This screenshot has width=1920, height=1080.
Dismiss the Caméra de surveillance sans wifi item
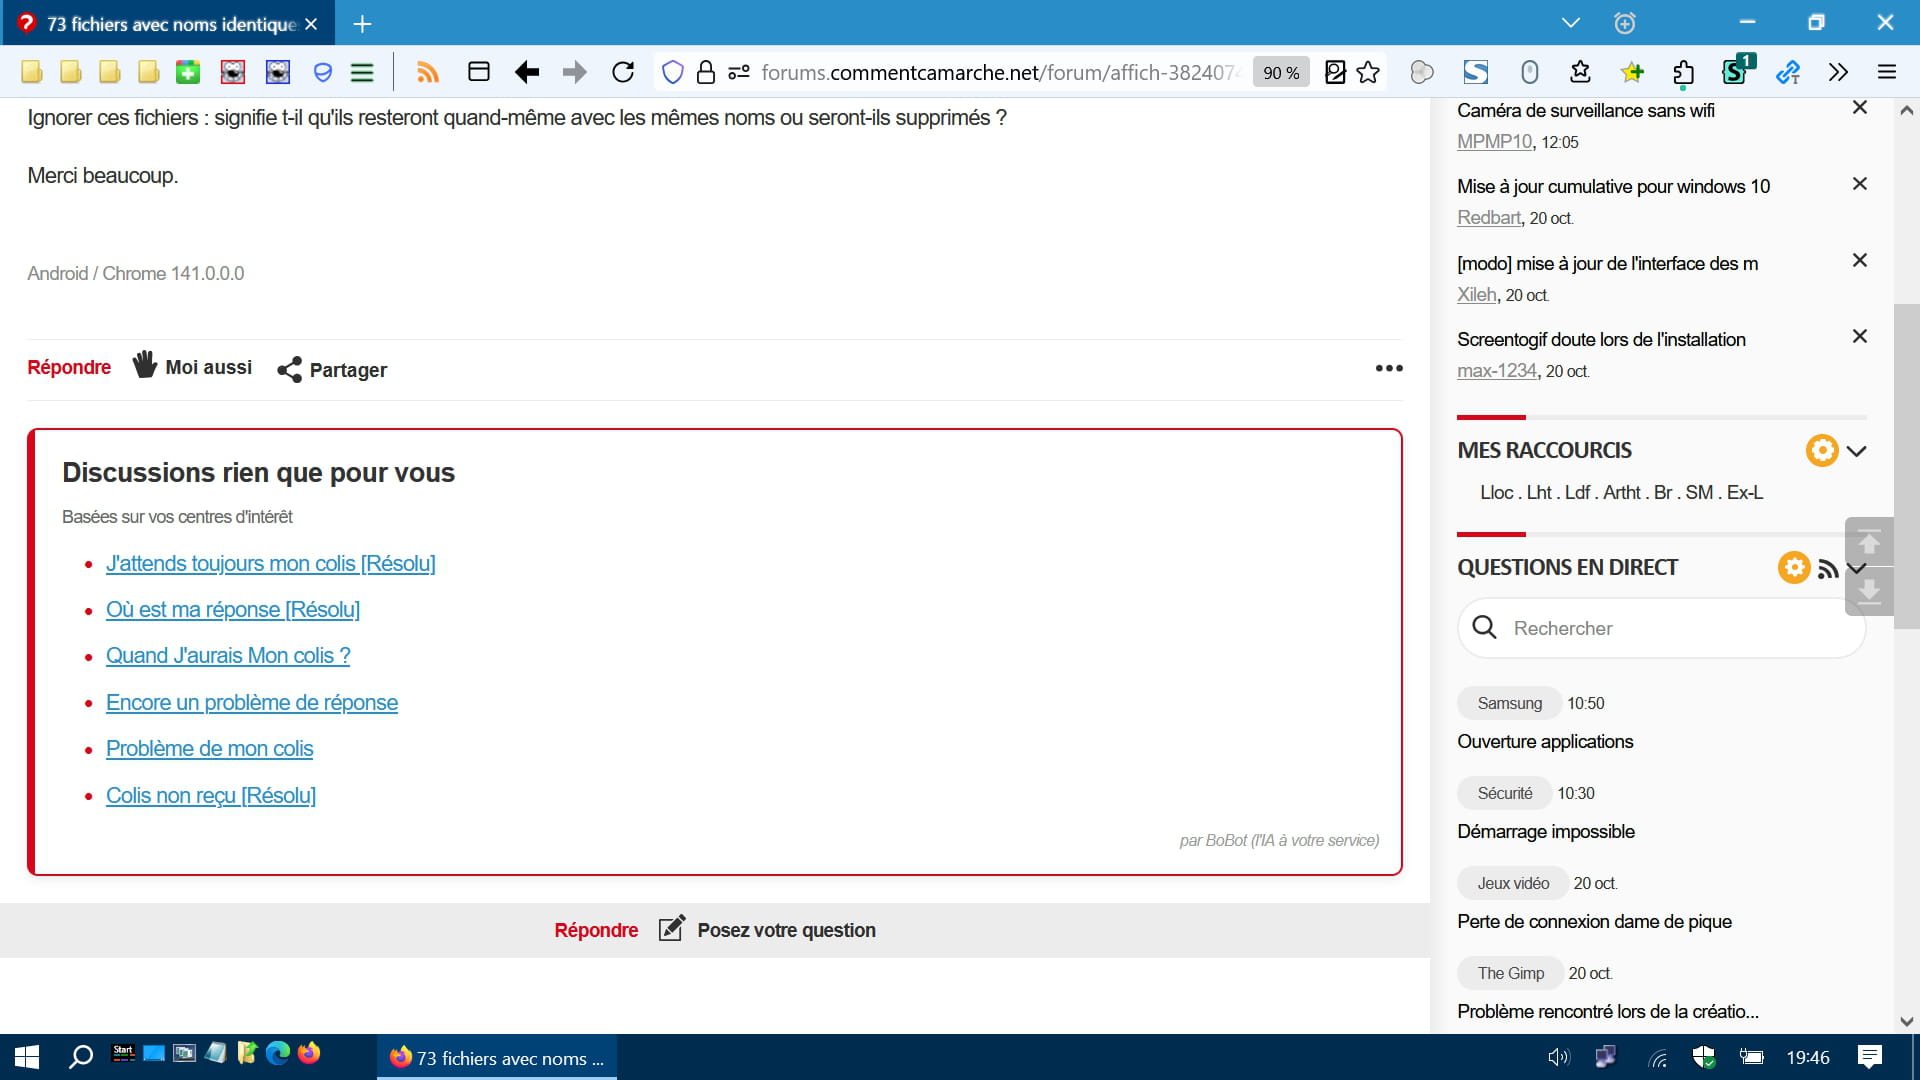pos(1859,107)
